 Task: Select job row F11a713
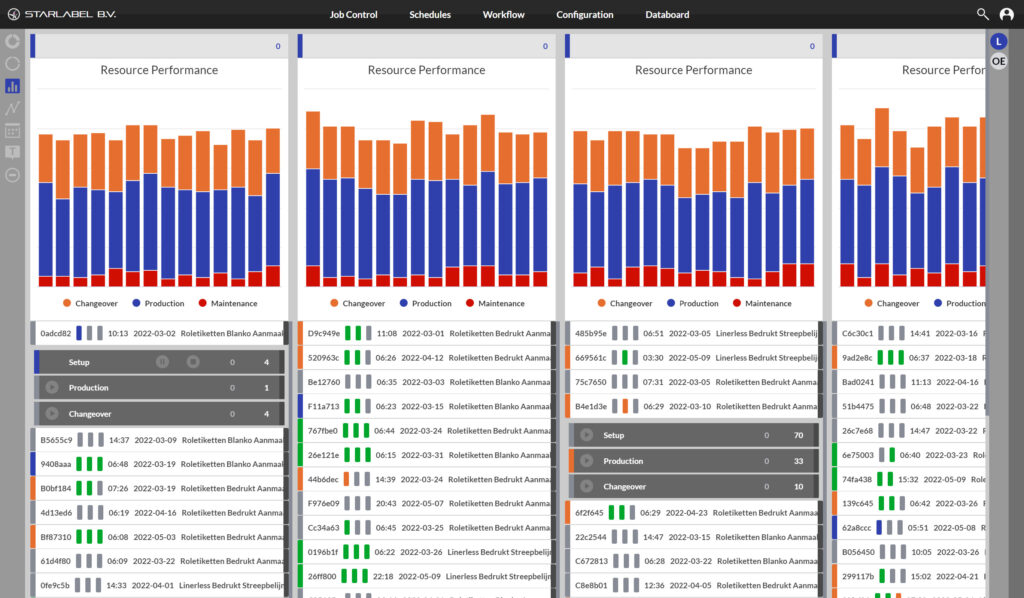[426, 407]
